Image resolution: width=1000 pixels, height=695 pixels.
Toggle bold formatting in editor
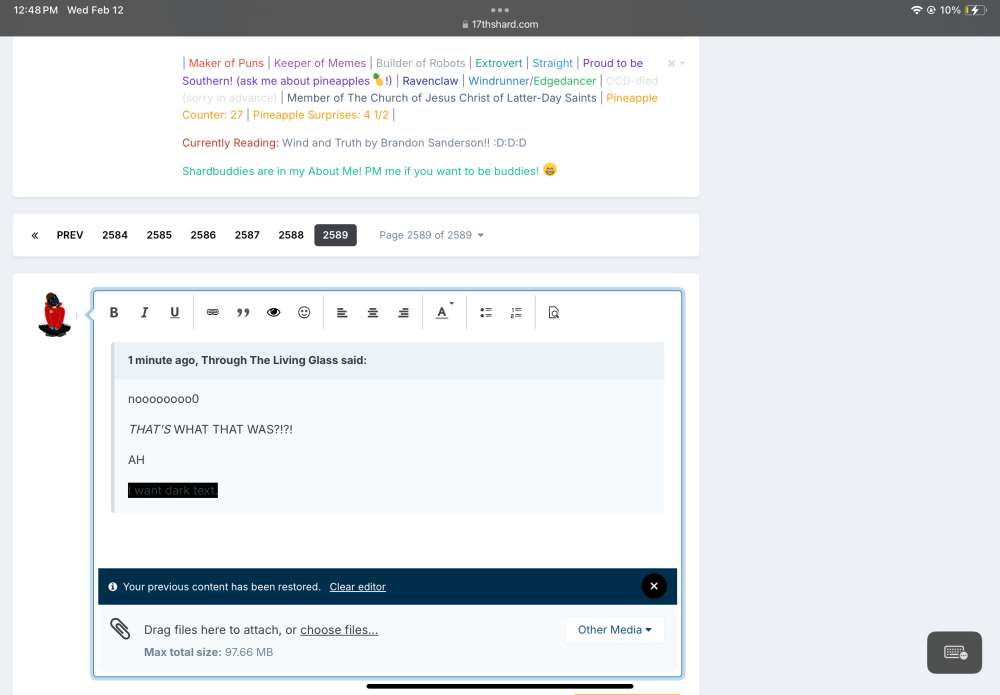114,312
